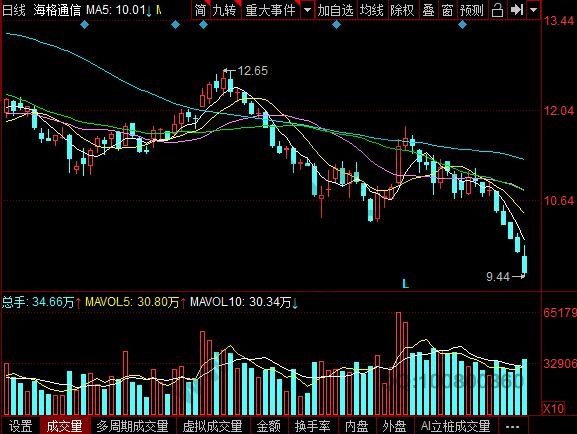
Task: Click the 窗 window toolbar button
Action: point(447,10)
